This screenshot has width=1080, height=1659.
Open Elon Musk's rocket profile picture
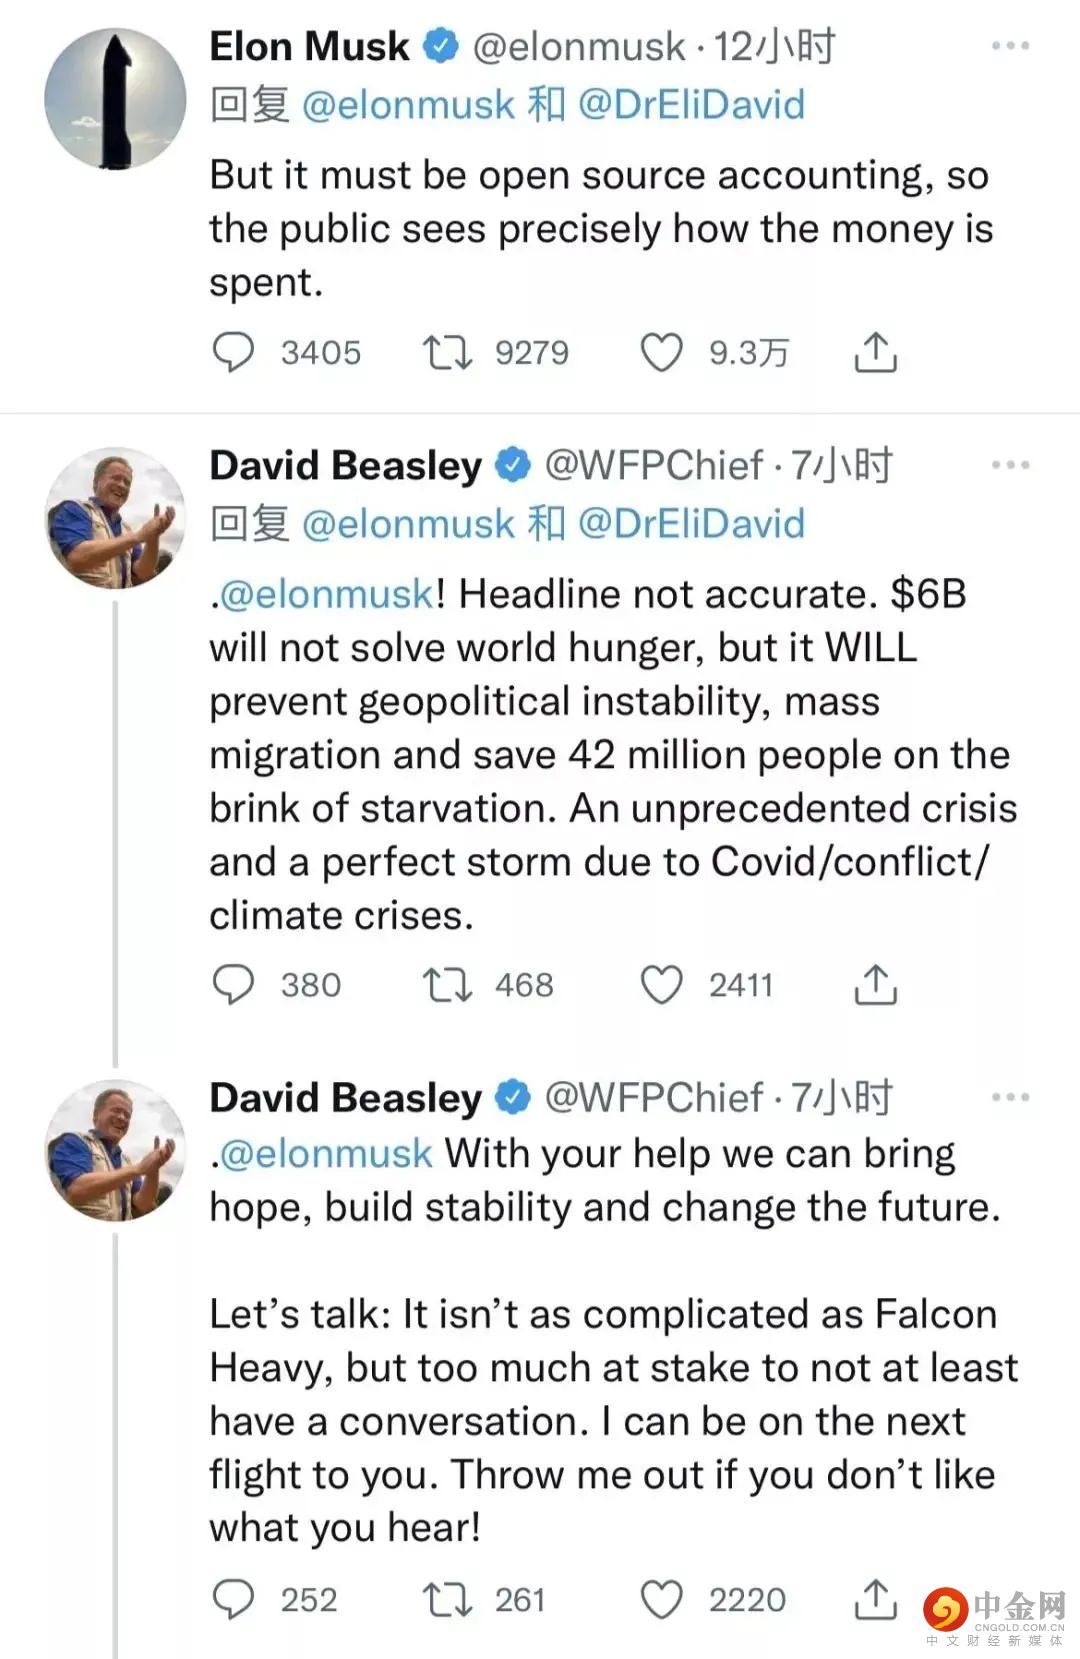point(116,98)
